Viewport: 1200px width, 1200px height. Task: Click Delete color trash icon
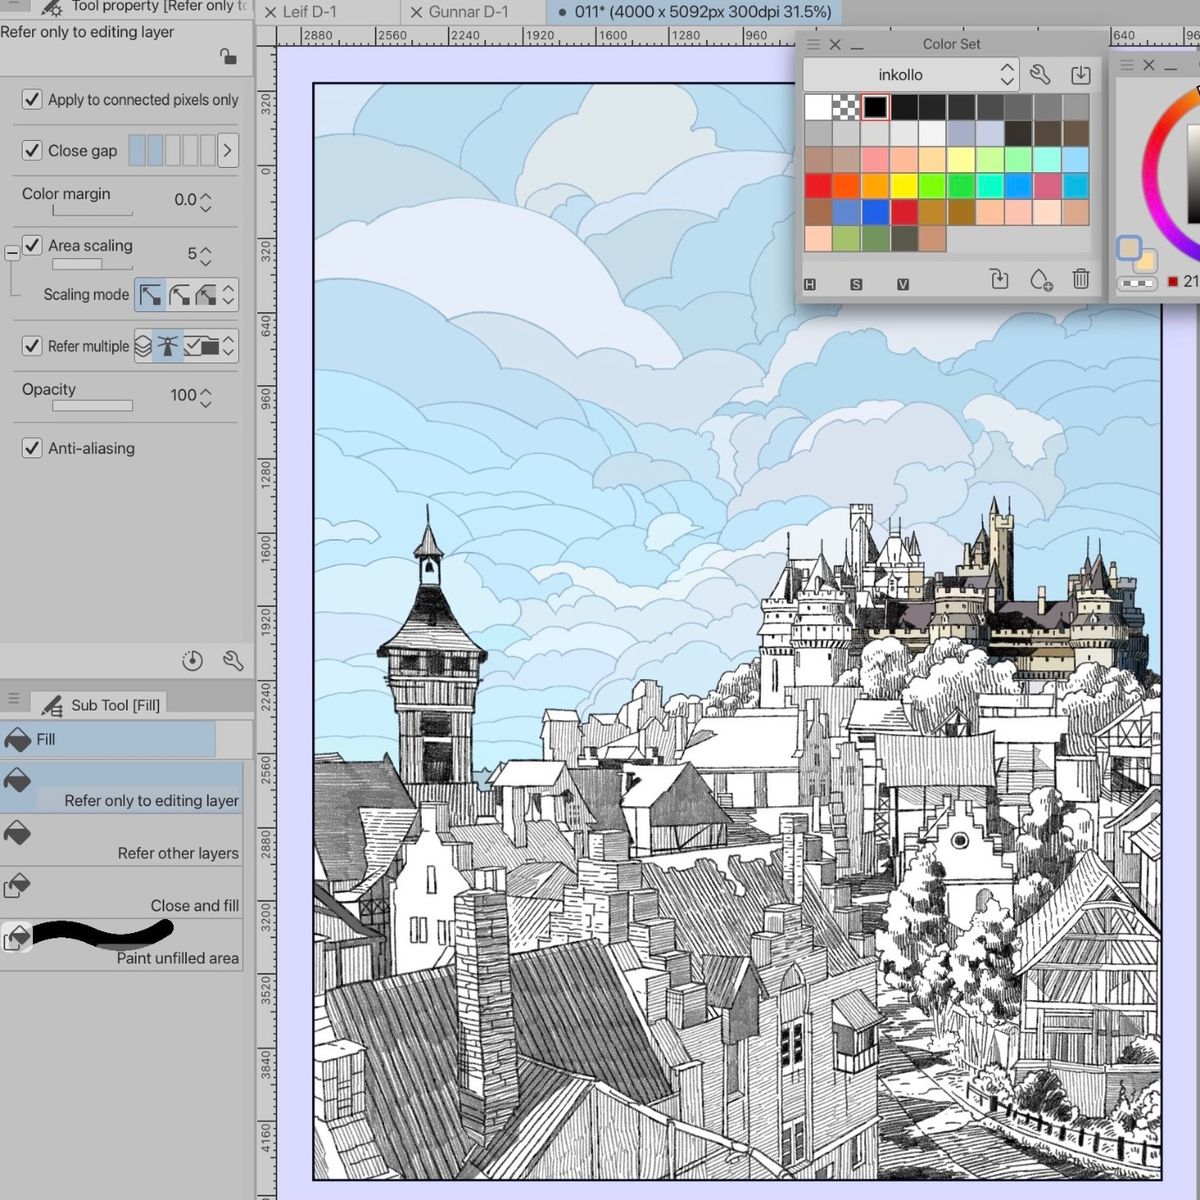pyautogui.click(x=1081, y=279)
